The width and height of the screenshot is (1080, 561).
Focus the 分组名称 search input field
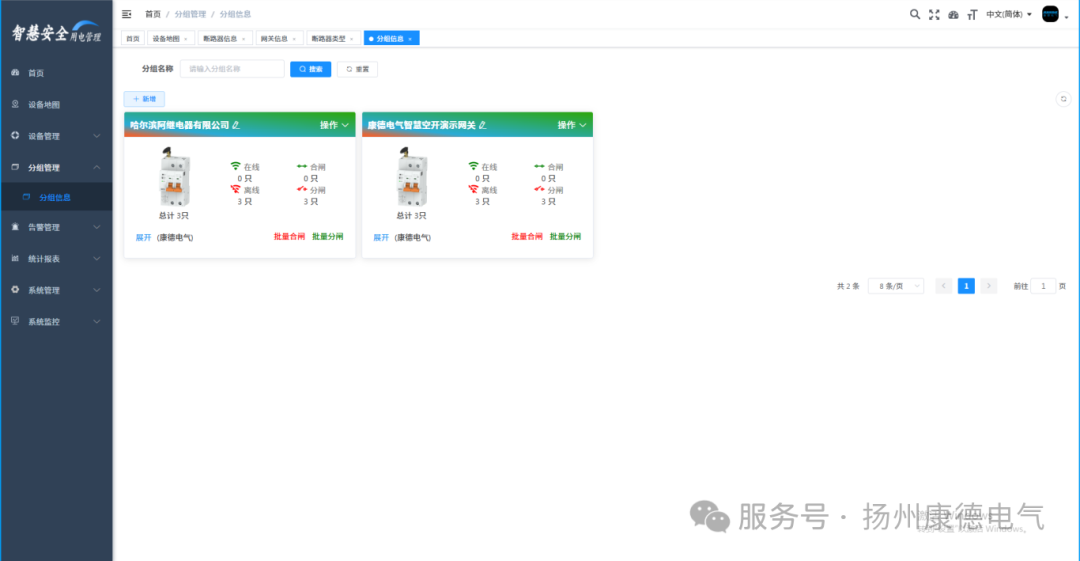coord(232,69)
